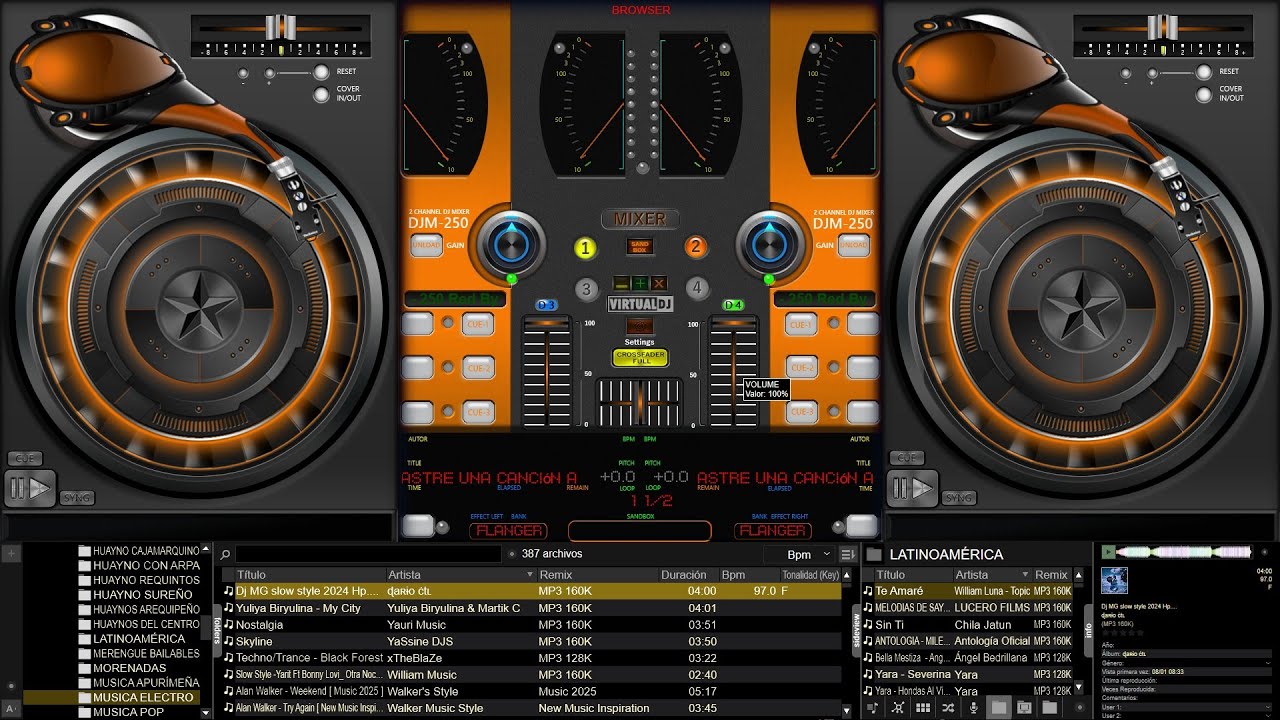Click the crossfader slider
Screen dimensions: 1280x720
(x=640, y=404)
